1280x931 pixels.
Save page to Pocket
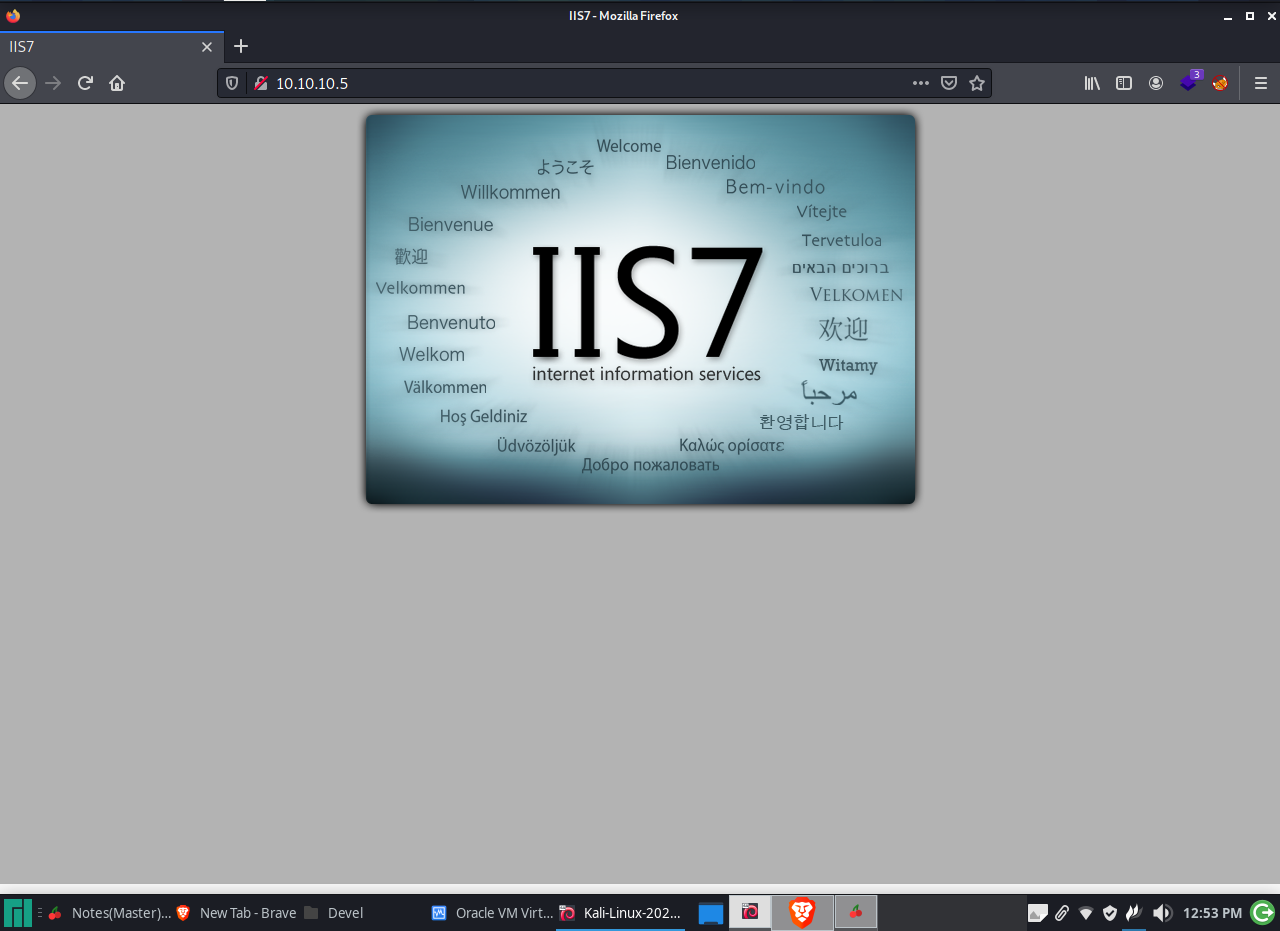(x=949, y=83)
